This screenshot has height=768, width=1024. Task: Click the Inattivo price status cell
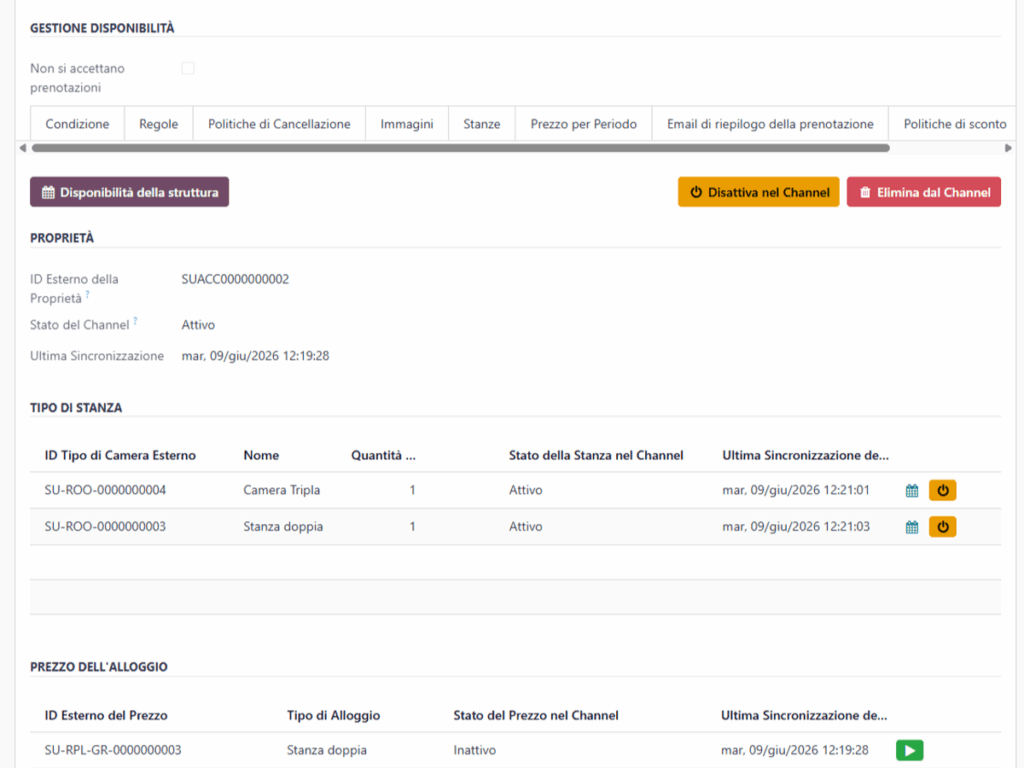click(475, 750)
